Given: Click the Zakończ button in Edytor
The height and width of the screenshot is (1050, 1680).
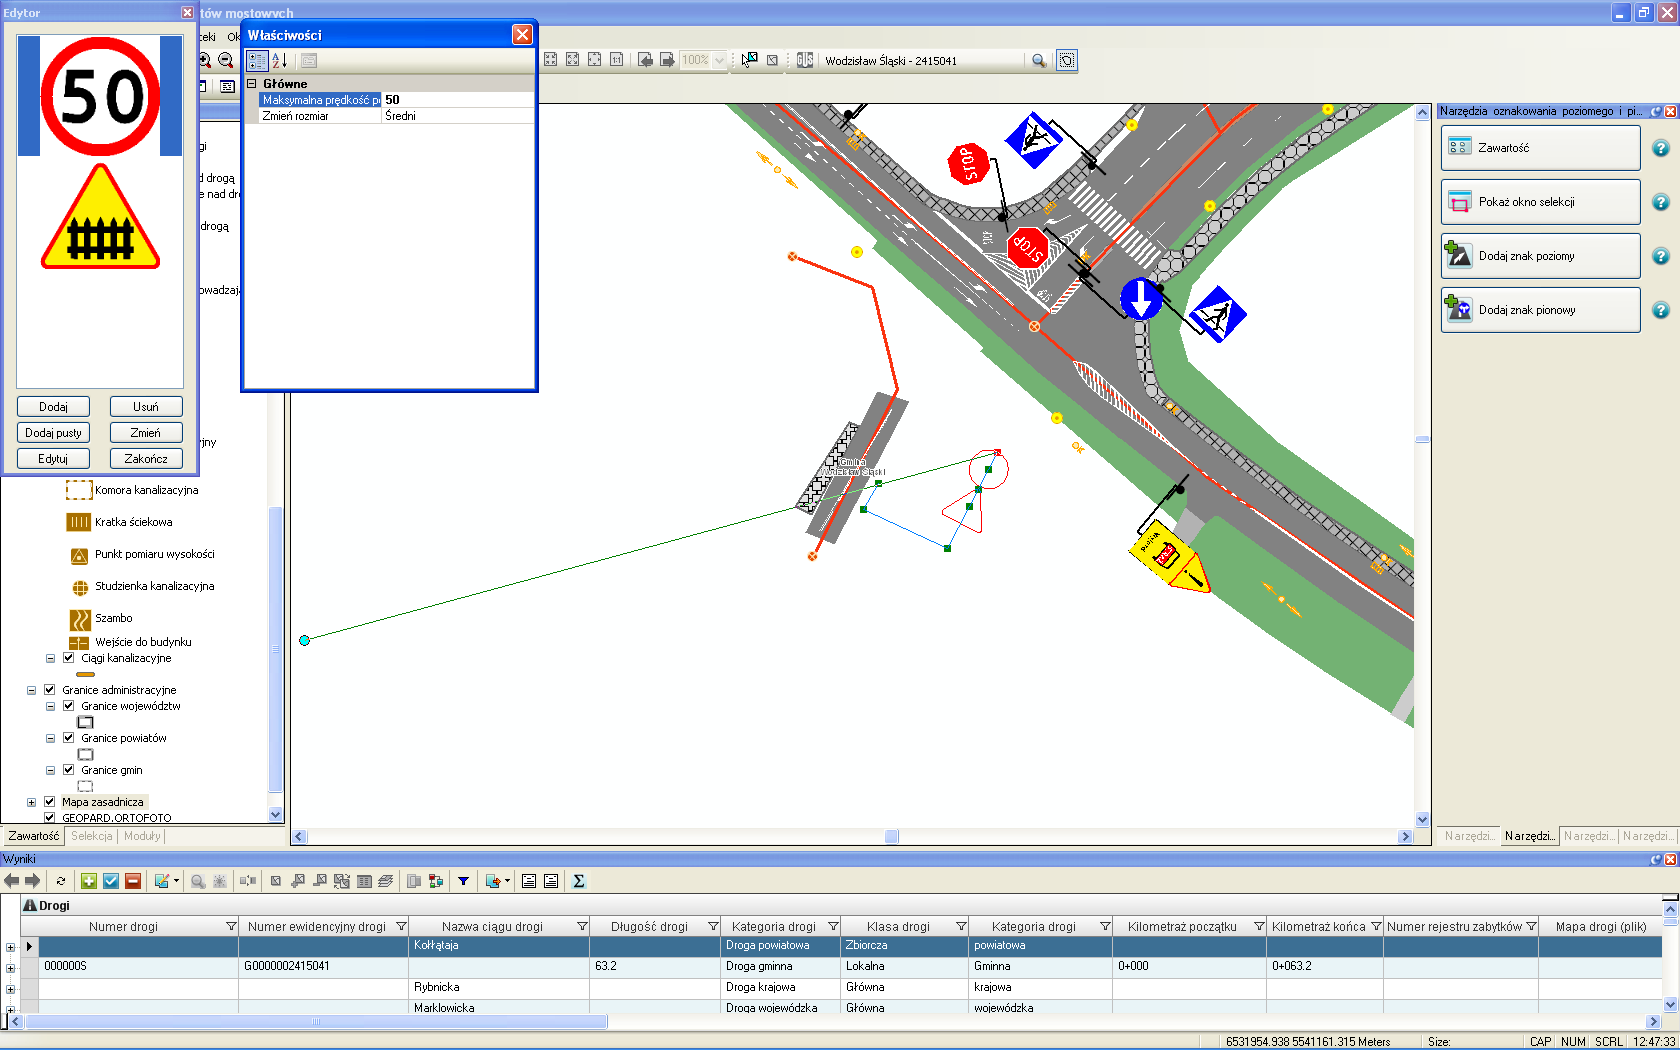Looking at the screenshot, I should pos(146,459).
